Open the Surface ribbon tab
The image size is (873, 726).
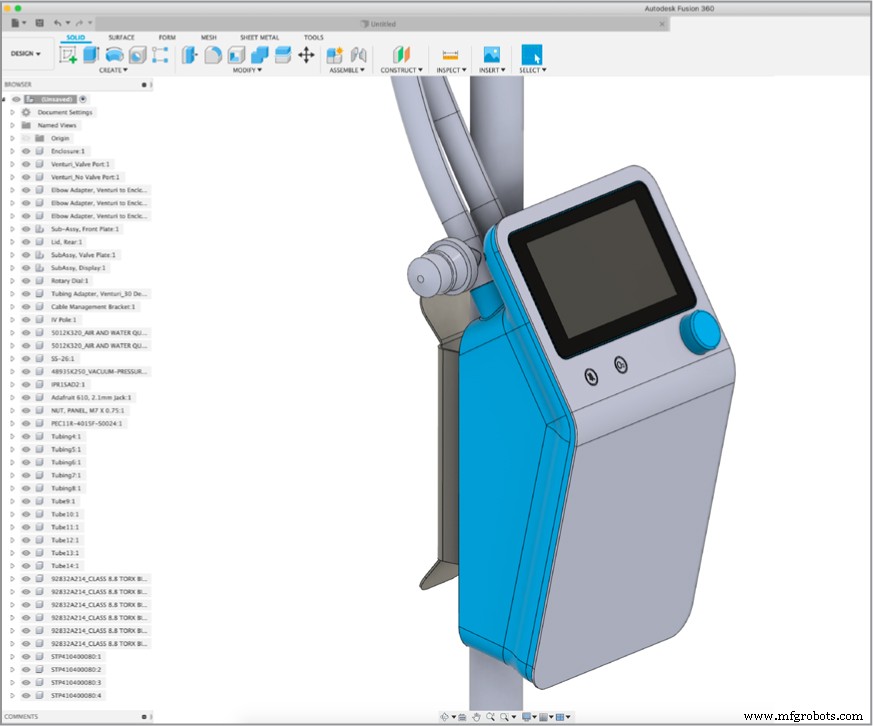(x=121, y=37)
